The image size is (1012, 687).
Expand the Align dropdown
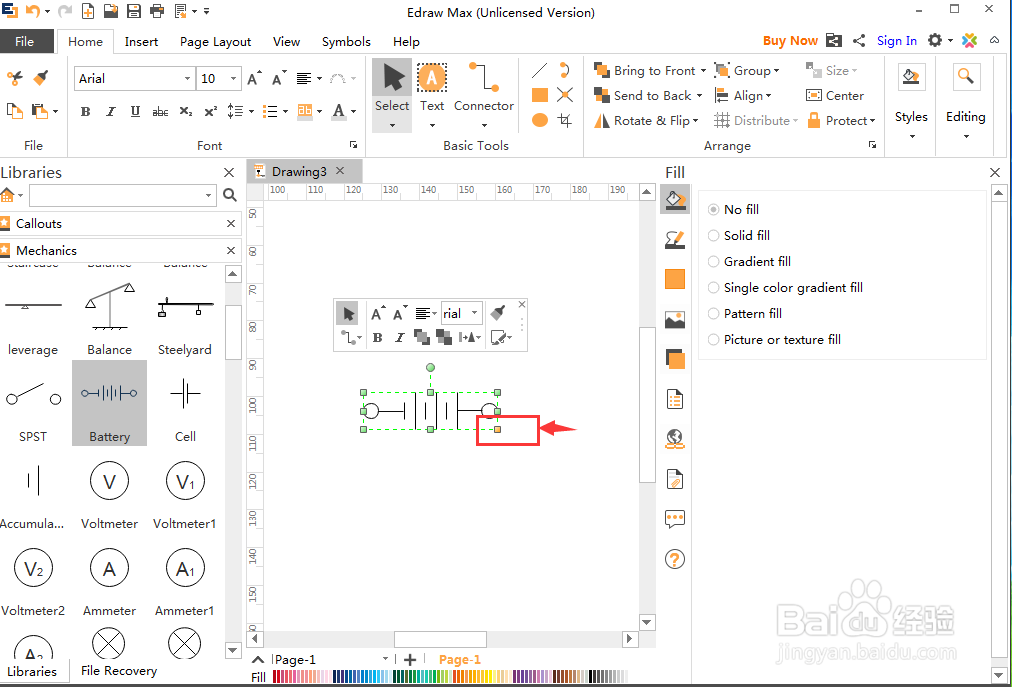point(769,96)
